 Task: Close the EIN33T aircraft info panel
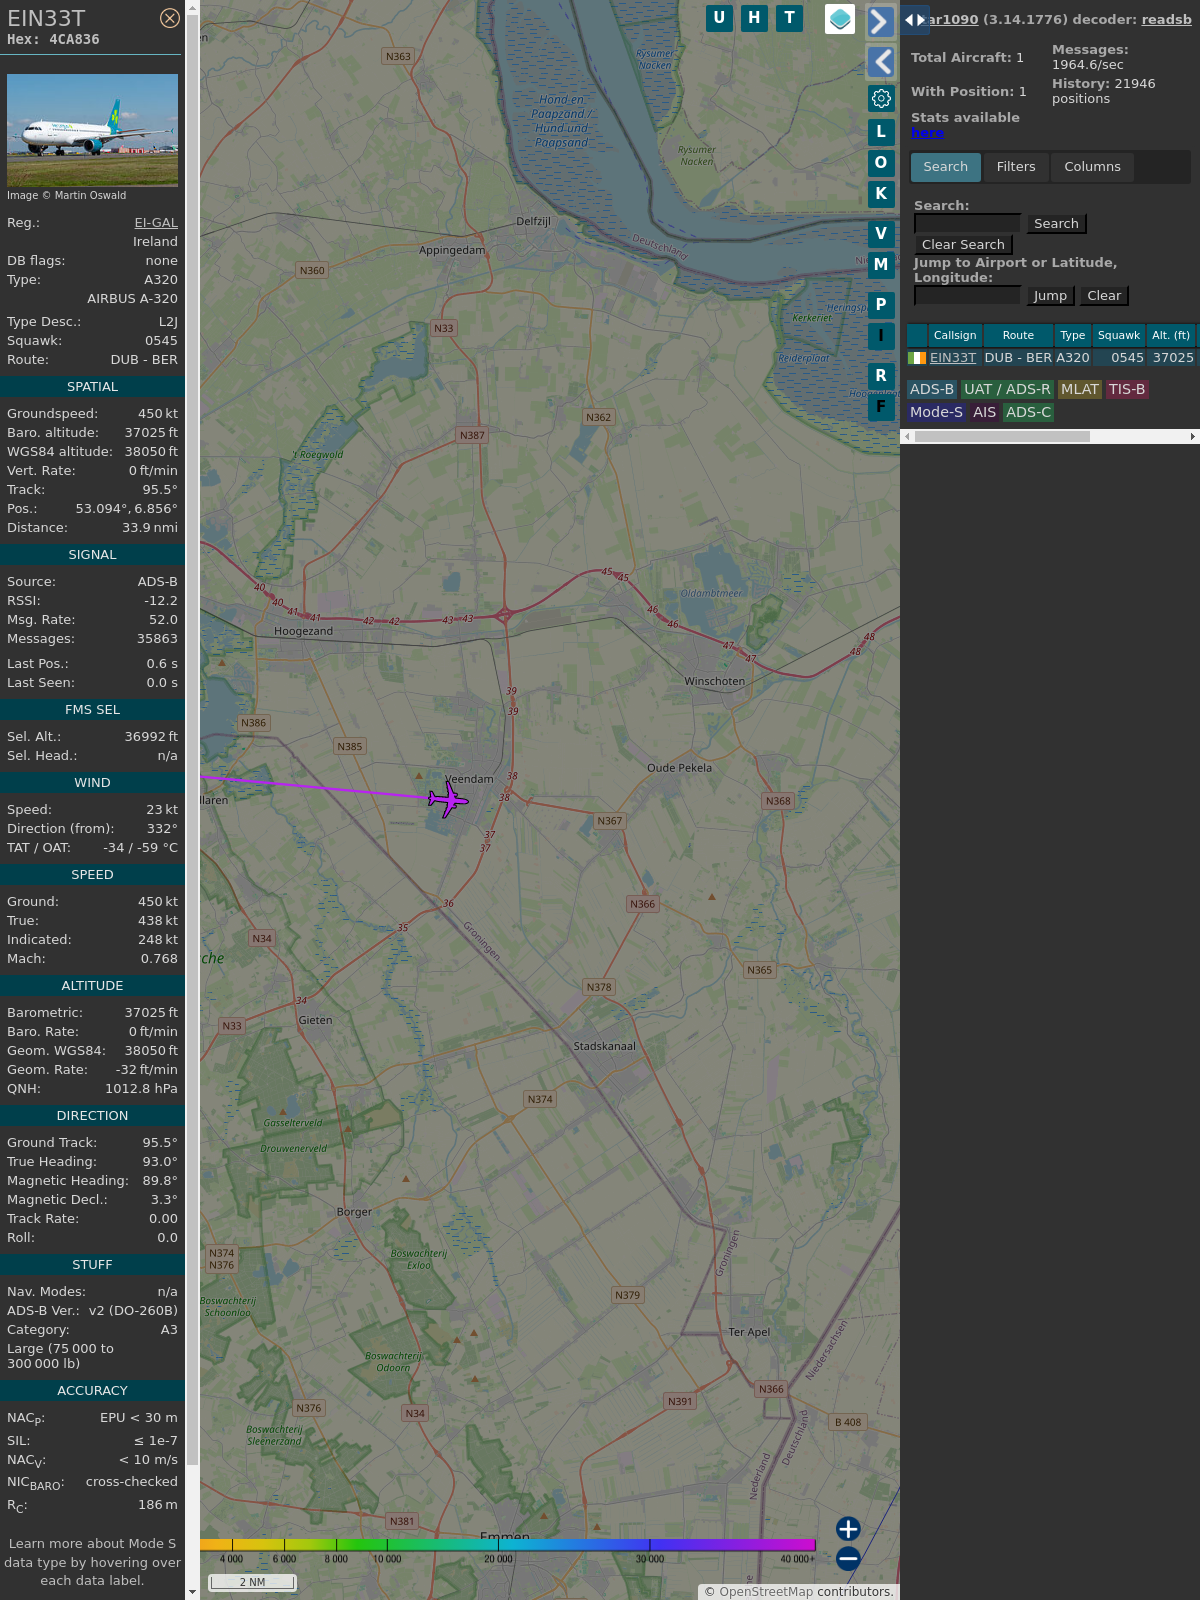170,18
